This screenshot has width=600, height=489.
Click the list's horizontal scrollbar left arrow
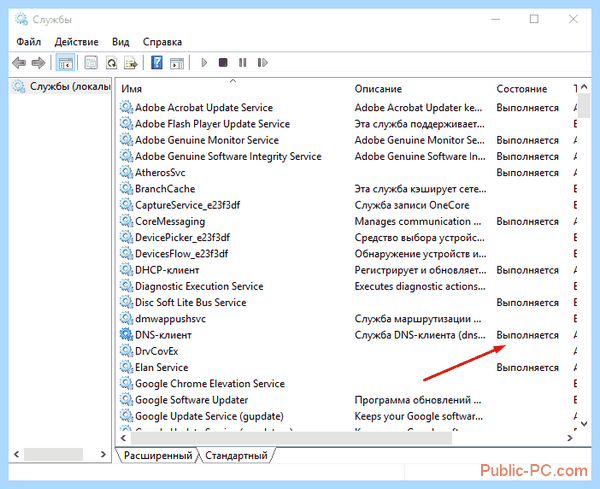[x=123, y=438]
